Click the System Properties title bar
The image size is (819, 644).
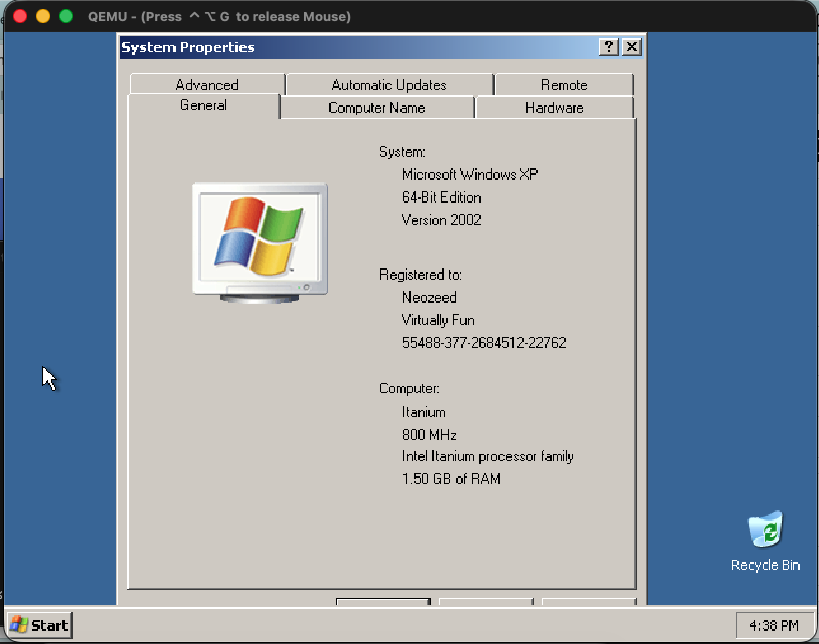[x=359, y=47]
